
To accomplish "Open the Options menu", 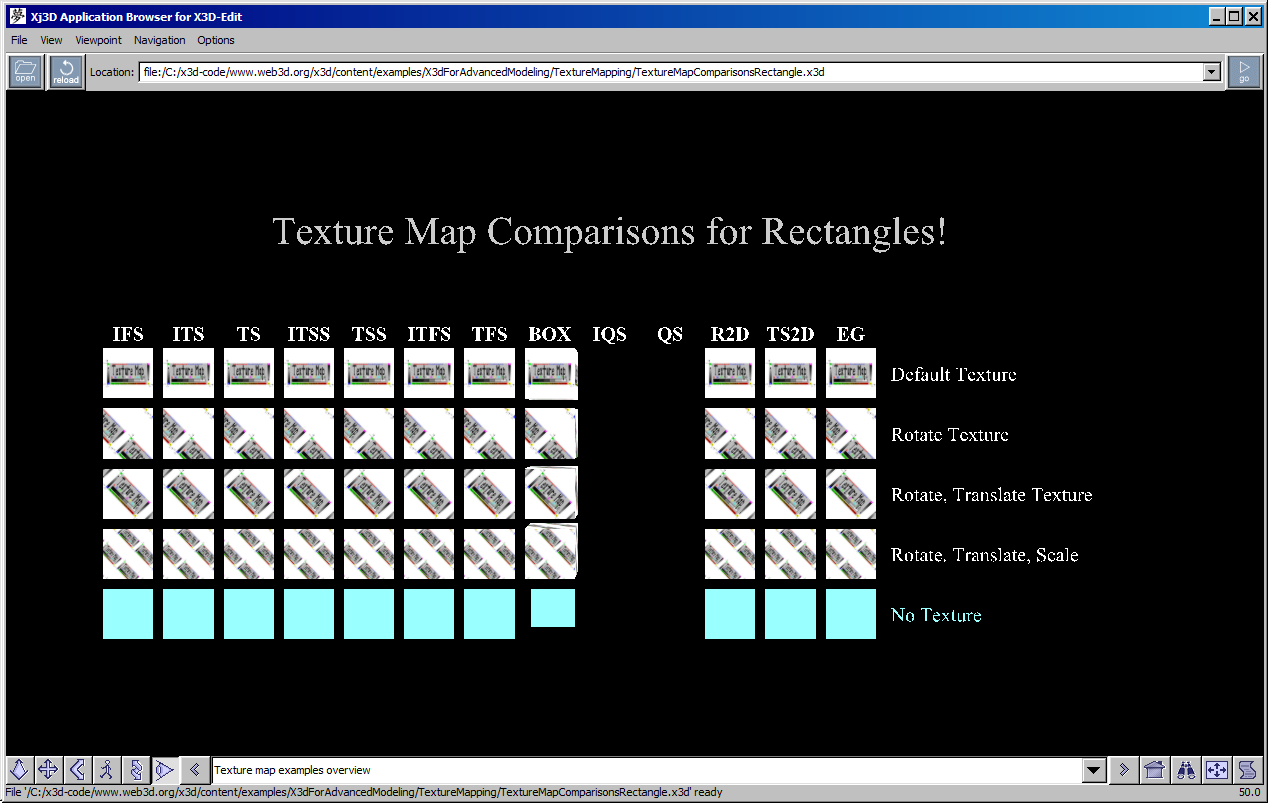I will (215, 40).
